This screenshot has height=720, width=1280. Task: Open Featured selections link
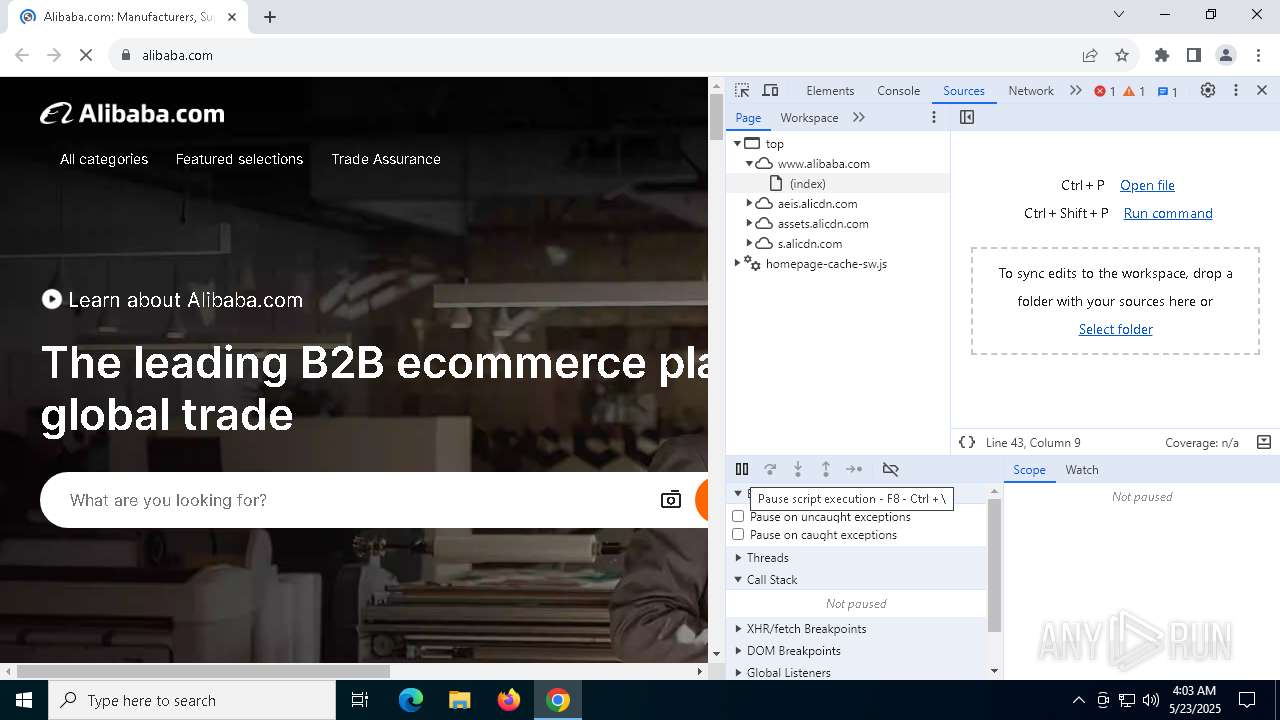tap(239, 159)
